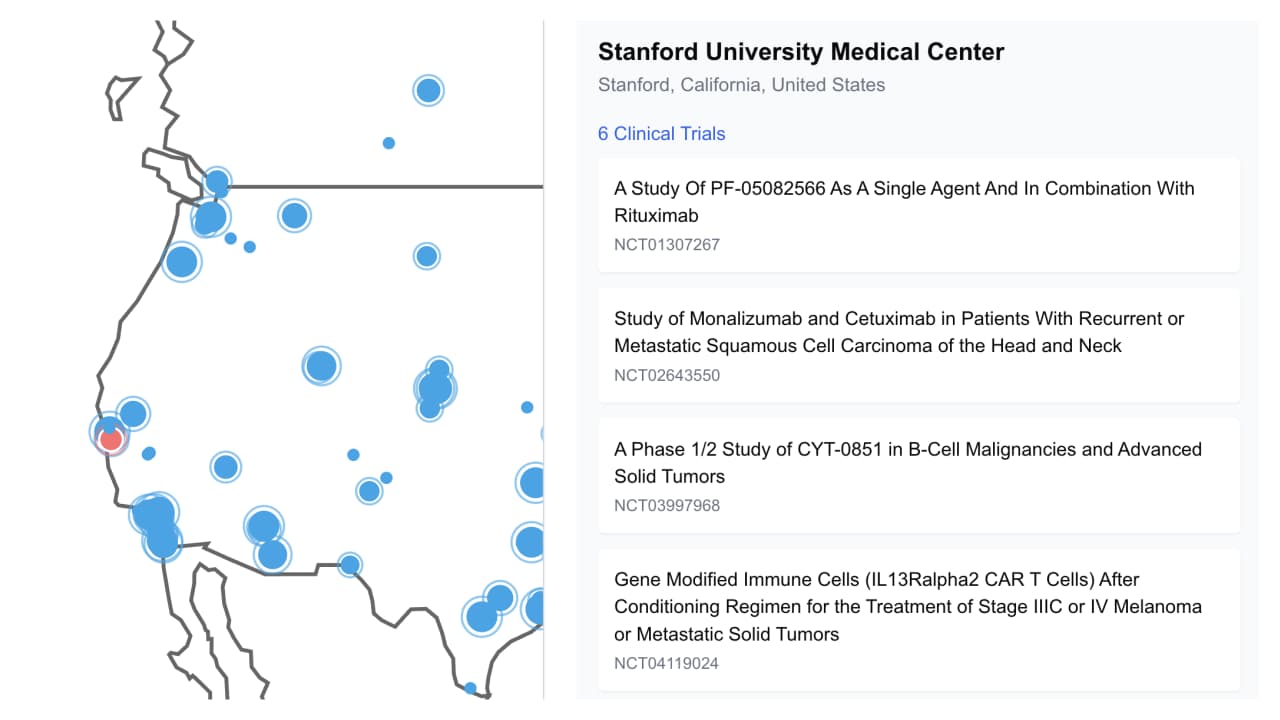
Task: Click the red Stanford marker on the map
Action: click(111, 439)
